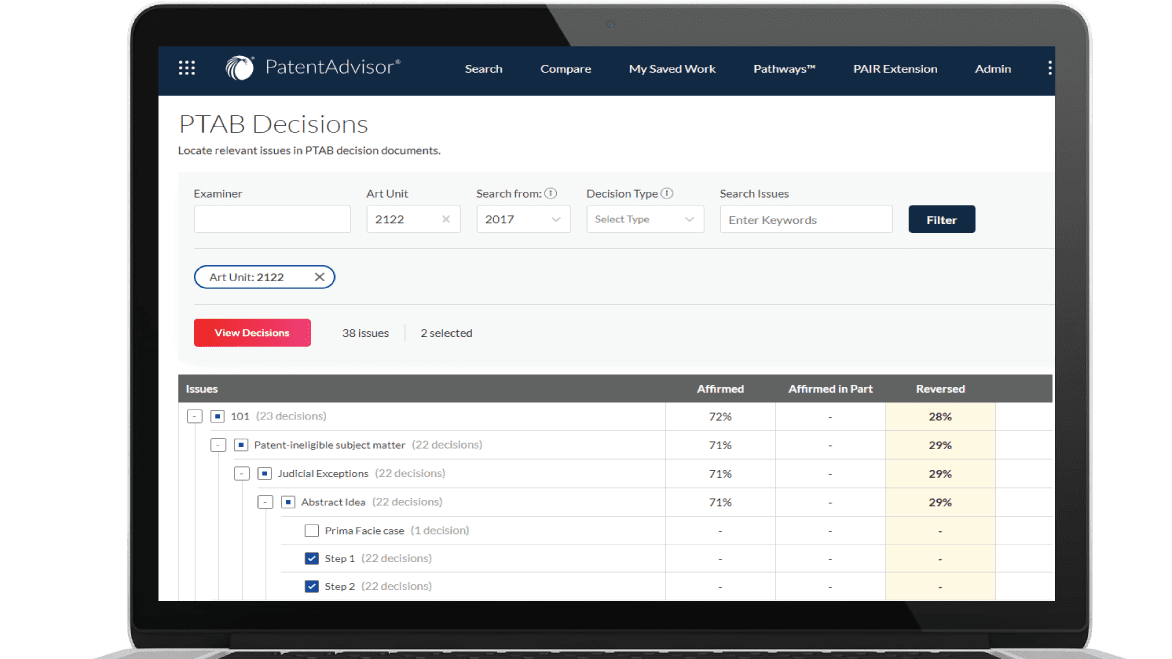Check the Prima Facie case checkbox
The image size is (1172, 659).
[312, 530]
